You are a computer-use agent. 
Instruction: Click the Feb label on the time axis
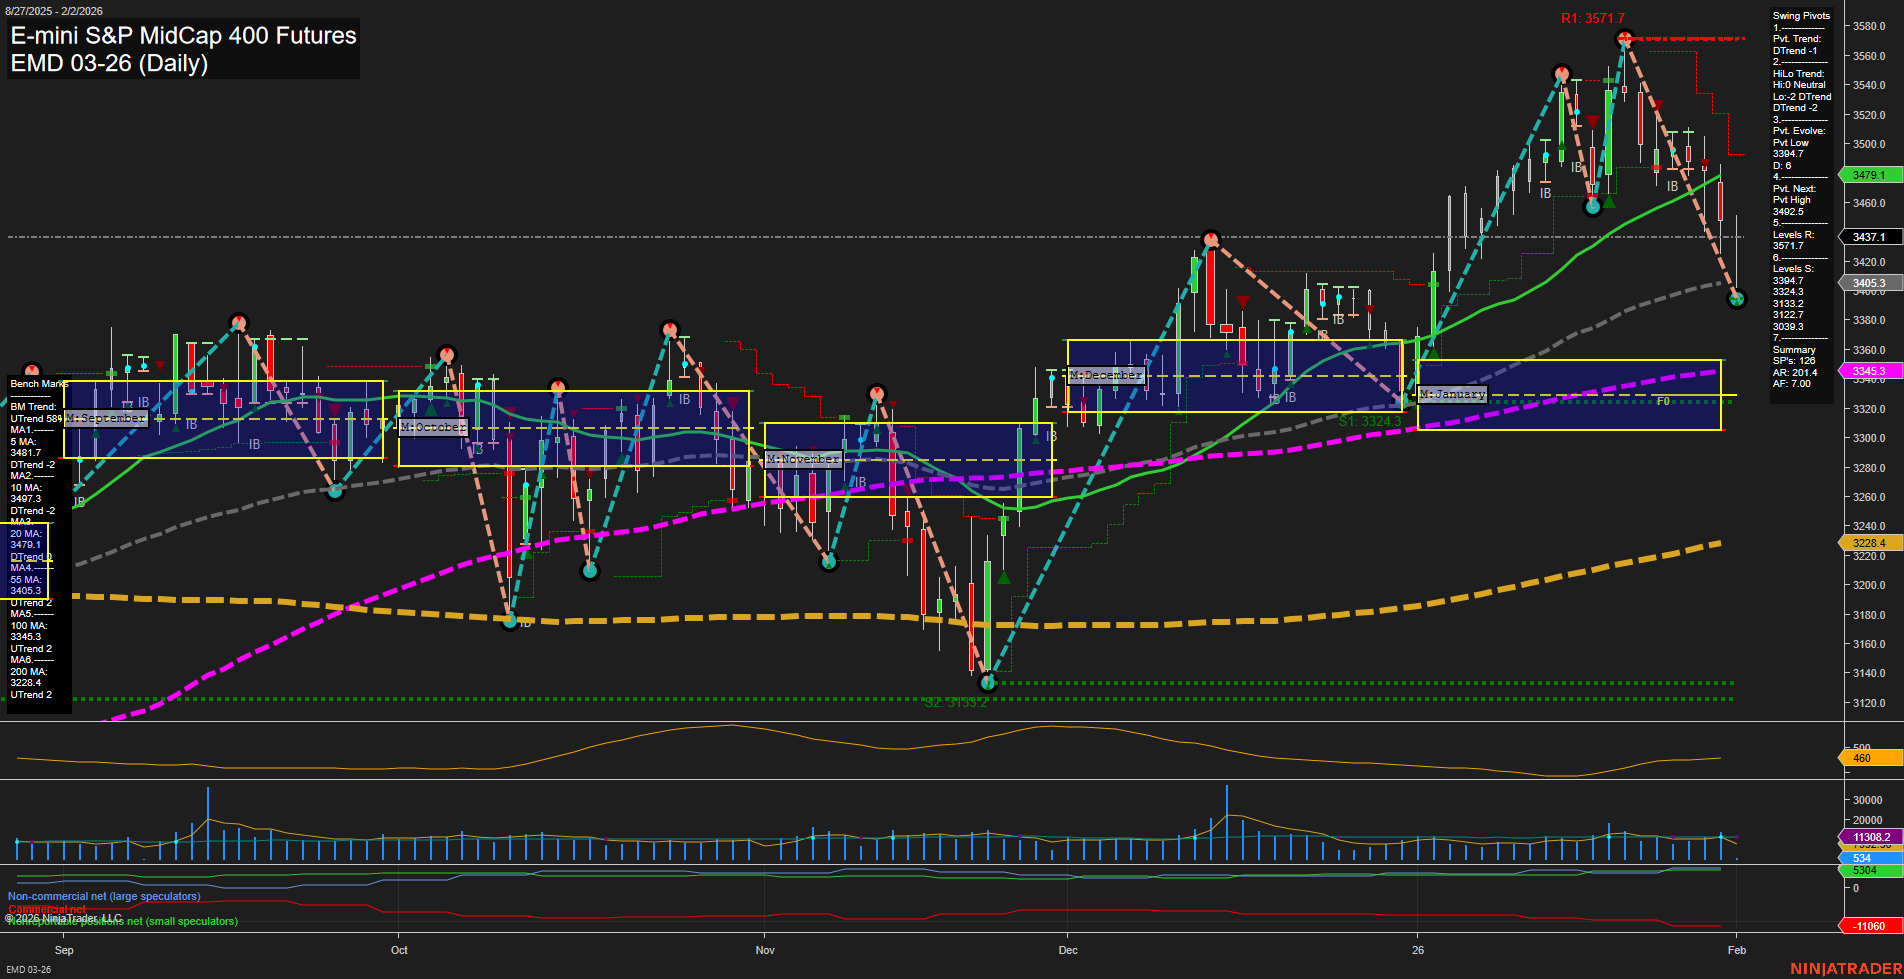point(1736,951)
